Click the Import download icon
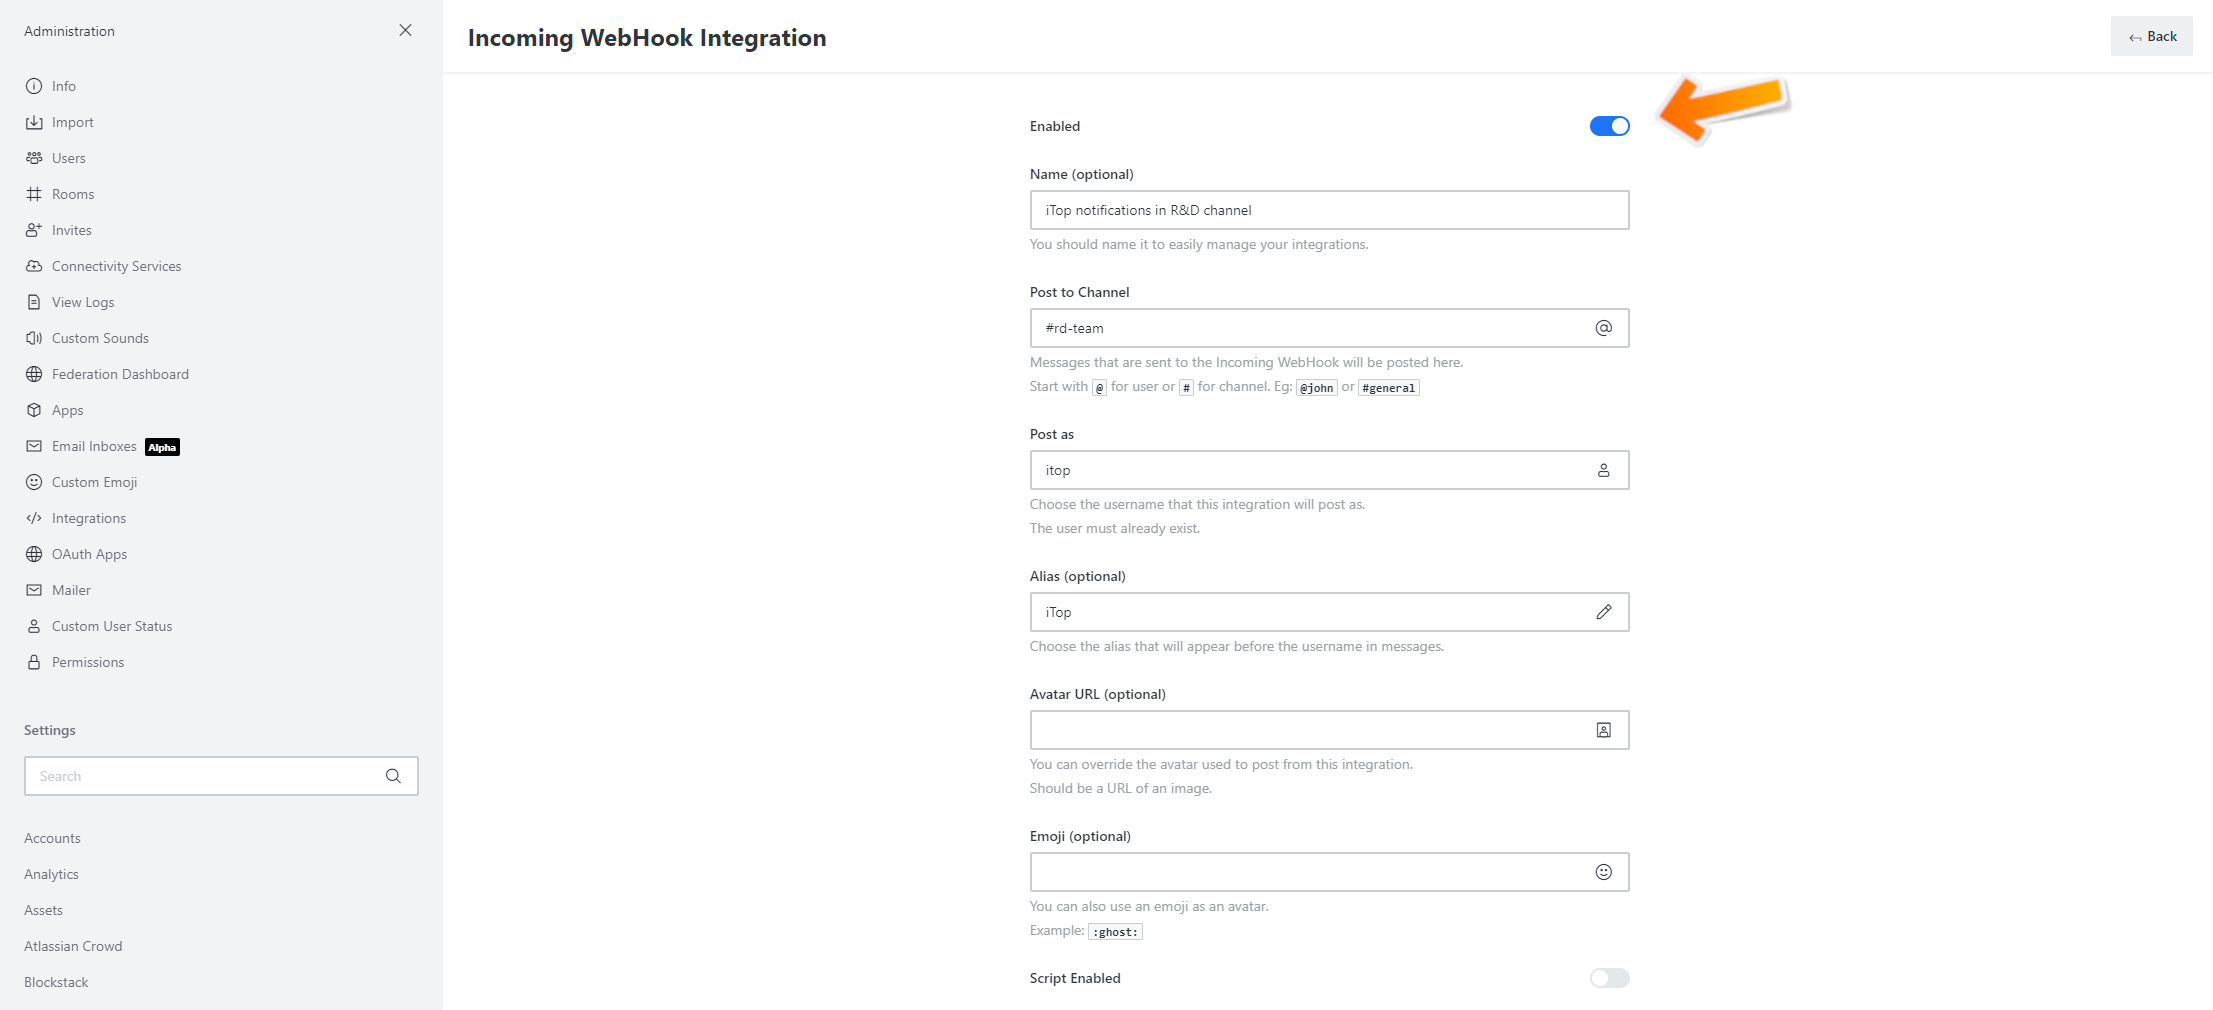The height and width of the screenshot is (1010, 2213). [34, 122]
